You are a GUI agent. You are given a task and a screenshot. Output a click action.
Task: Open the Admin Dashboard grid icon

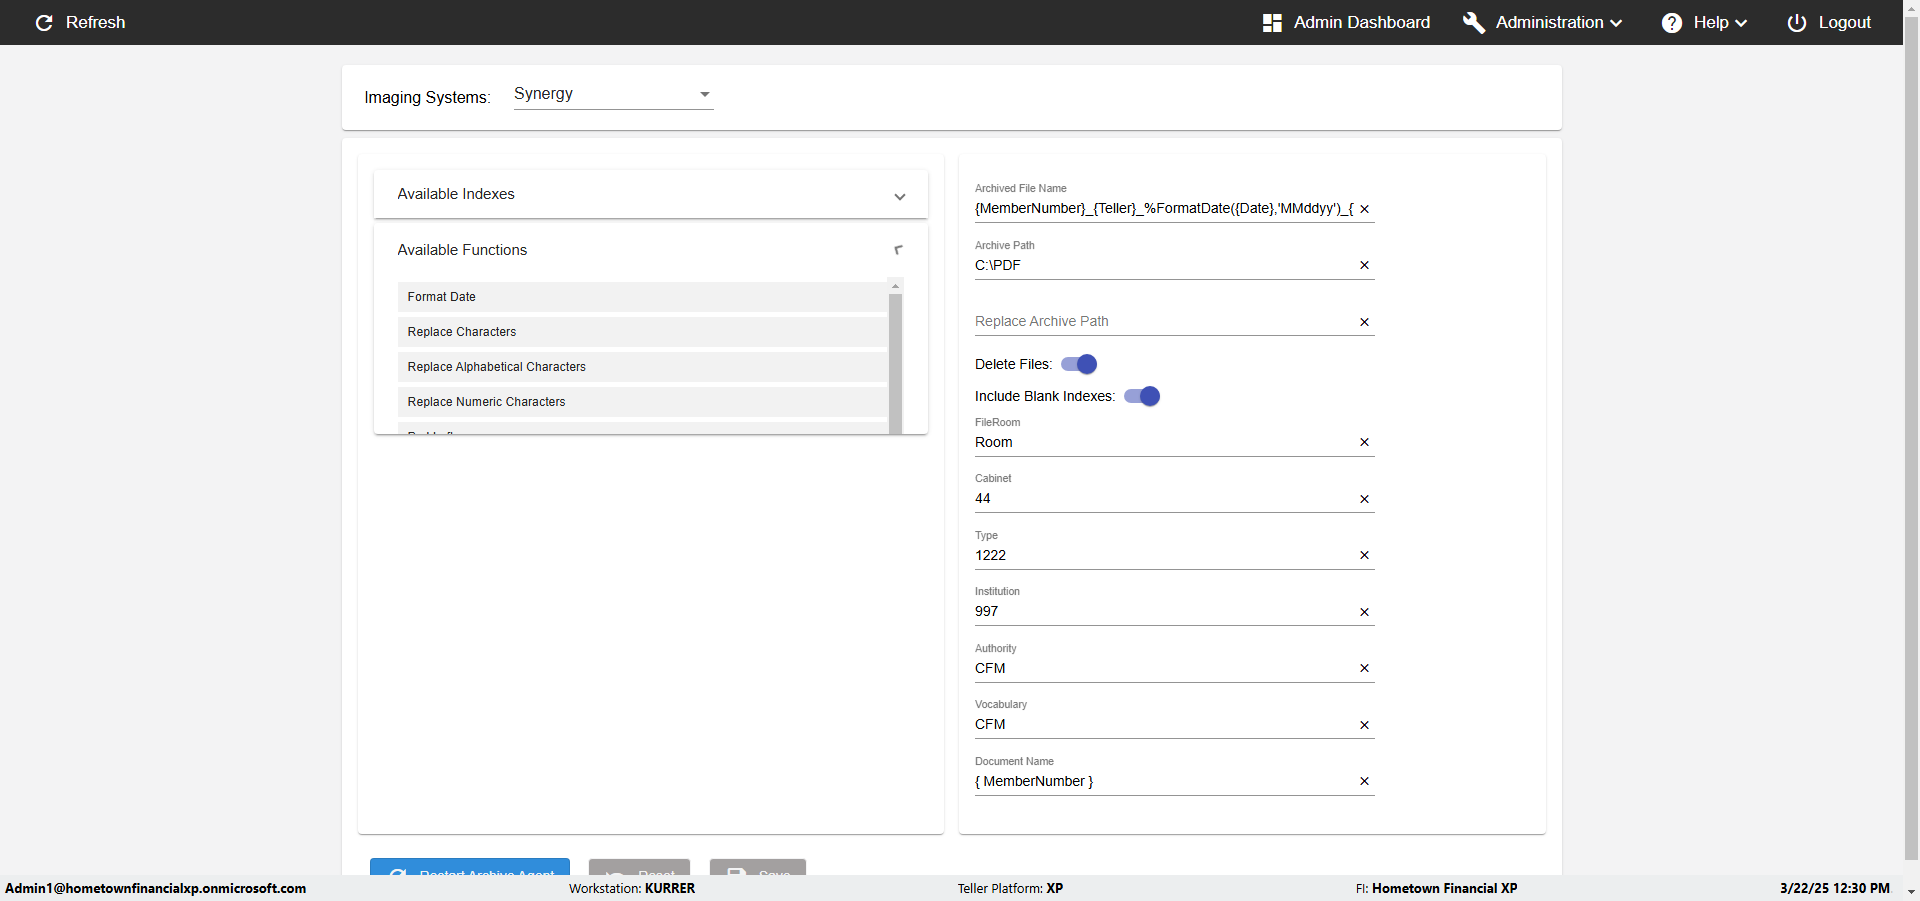click(1272, 23)
